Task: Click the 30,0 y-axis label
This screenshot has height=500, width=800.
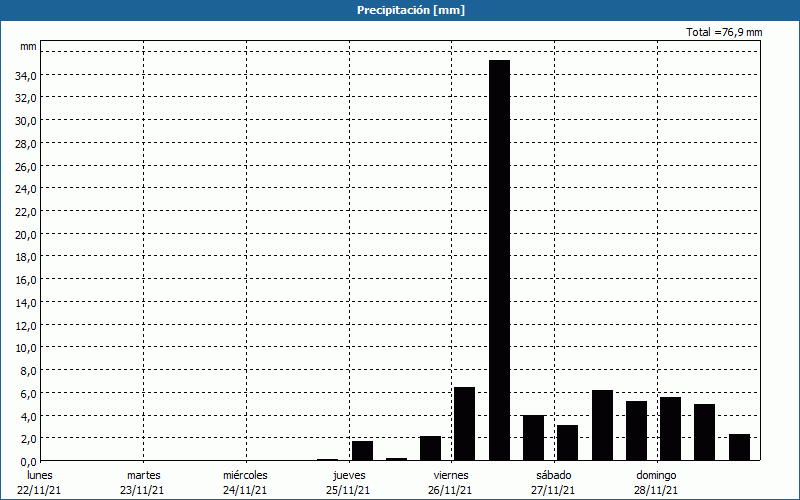Action: [x=26, y=121]
